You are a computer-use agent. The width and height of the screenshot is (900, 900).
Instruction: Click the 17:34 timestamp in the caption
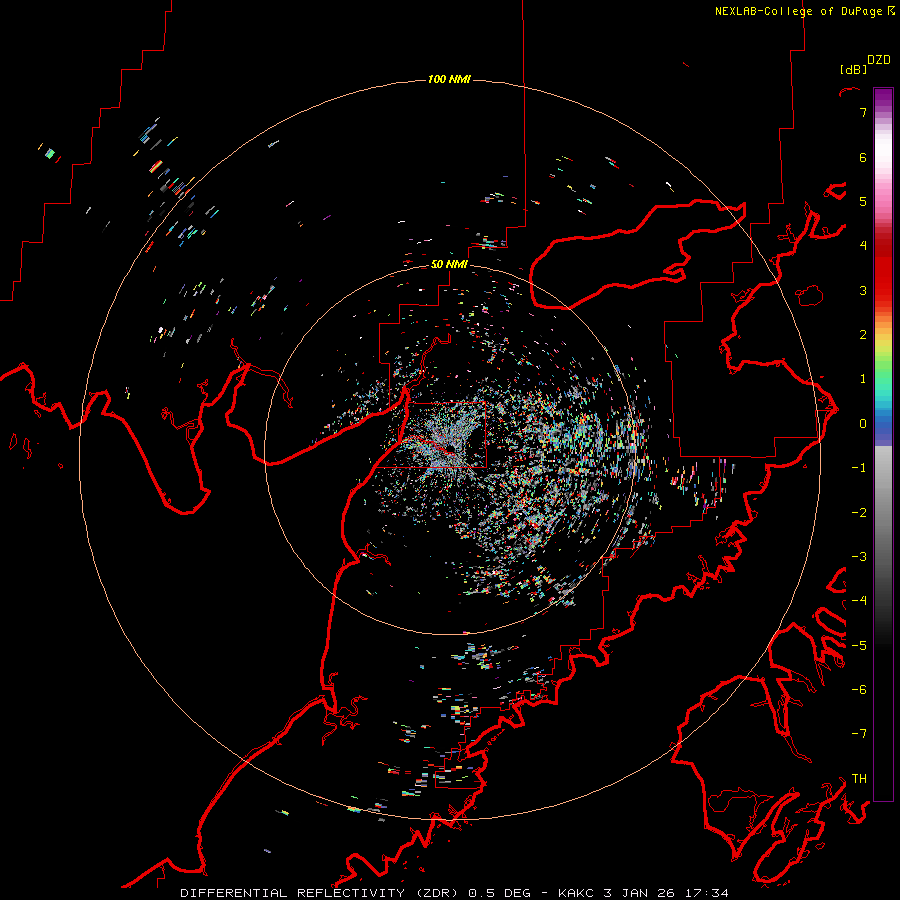coord(708,893)
